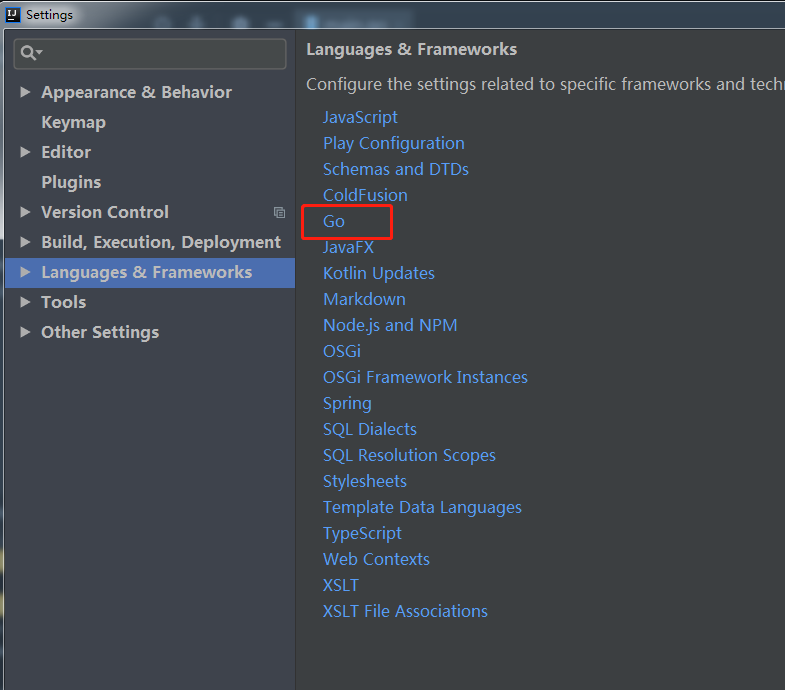Open the Kotlin Updates link
785x690 pixels.
[378, 273]
